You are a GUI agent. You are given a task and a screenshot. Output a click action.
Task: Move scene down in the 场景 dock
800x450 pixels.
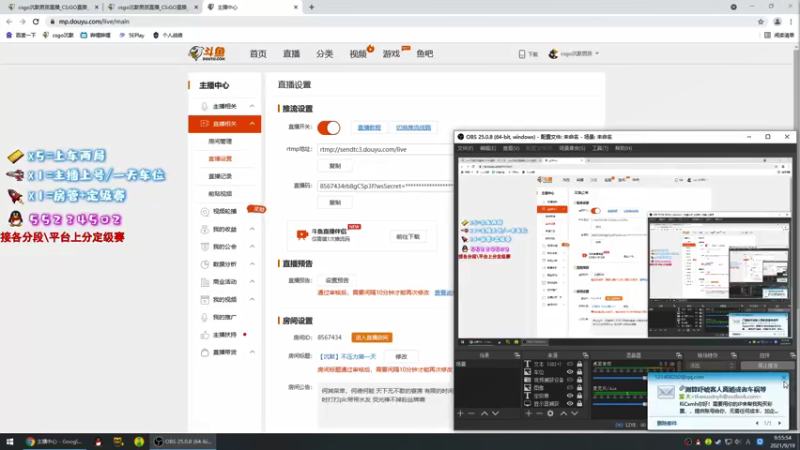coord(495,413)
